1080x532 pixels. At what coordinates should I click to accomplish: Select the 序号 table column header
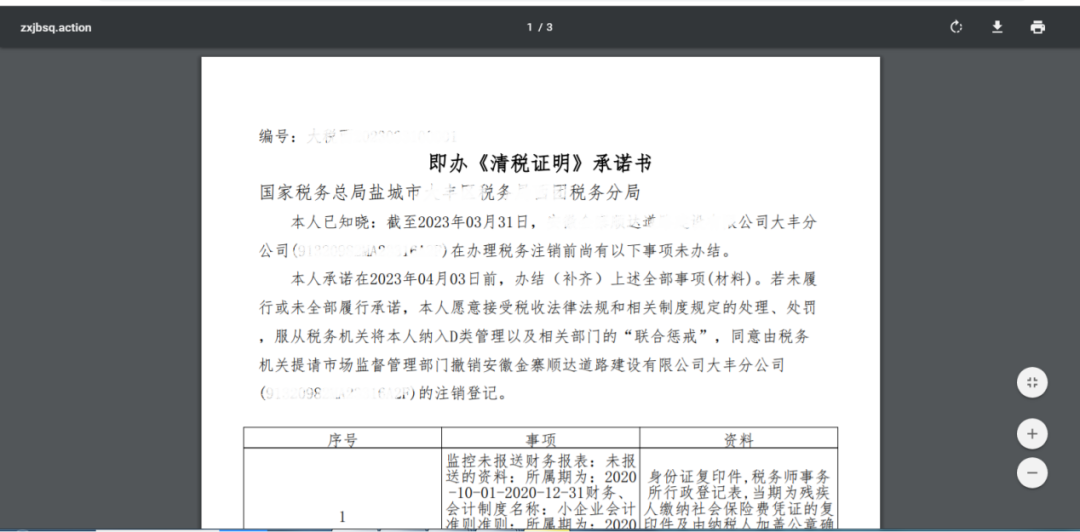click(x=343, y=439)
